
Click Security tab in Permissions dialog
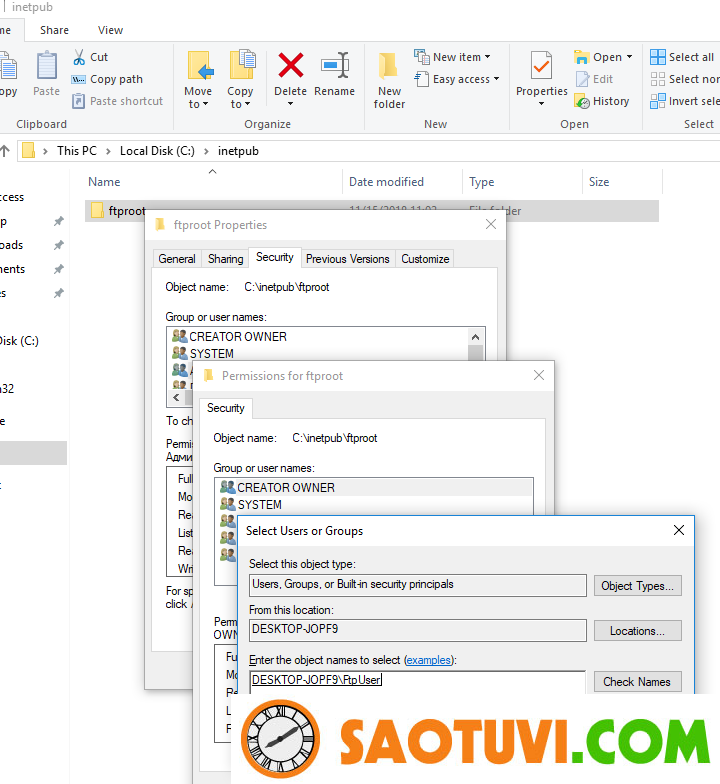point(226,408)
